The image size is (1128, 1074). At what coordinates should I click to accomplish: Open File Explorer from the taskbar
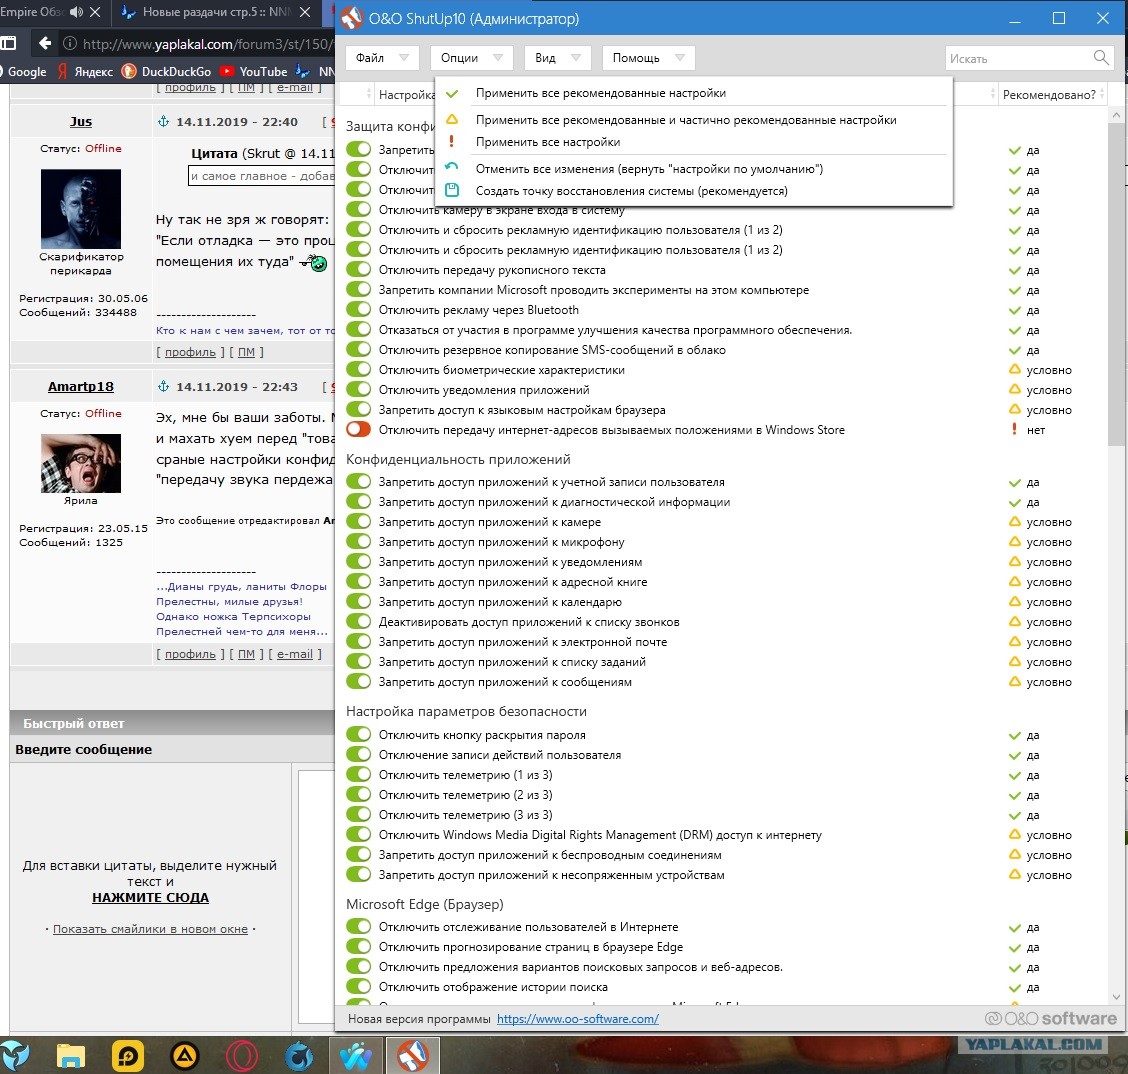(x=70, y=1056)
